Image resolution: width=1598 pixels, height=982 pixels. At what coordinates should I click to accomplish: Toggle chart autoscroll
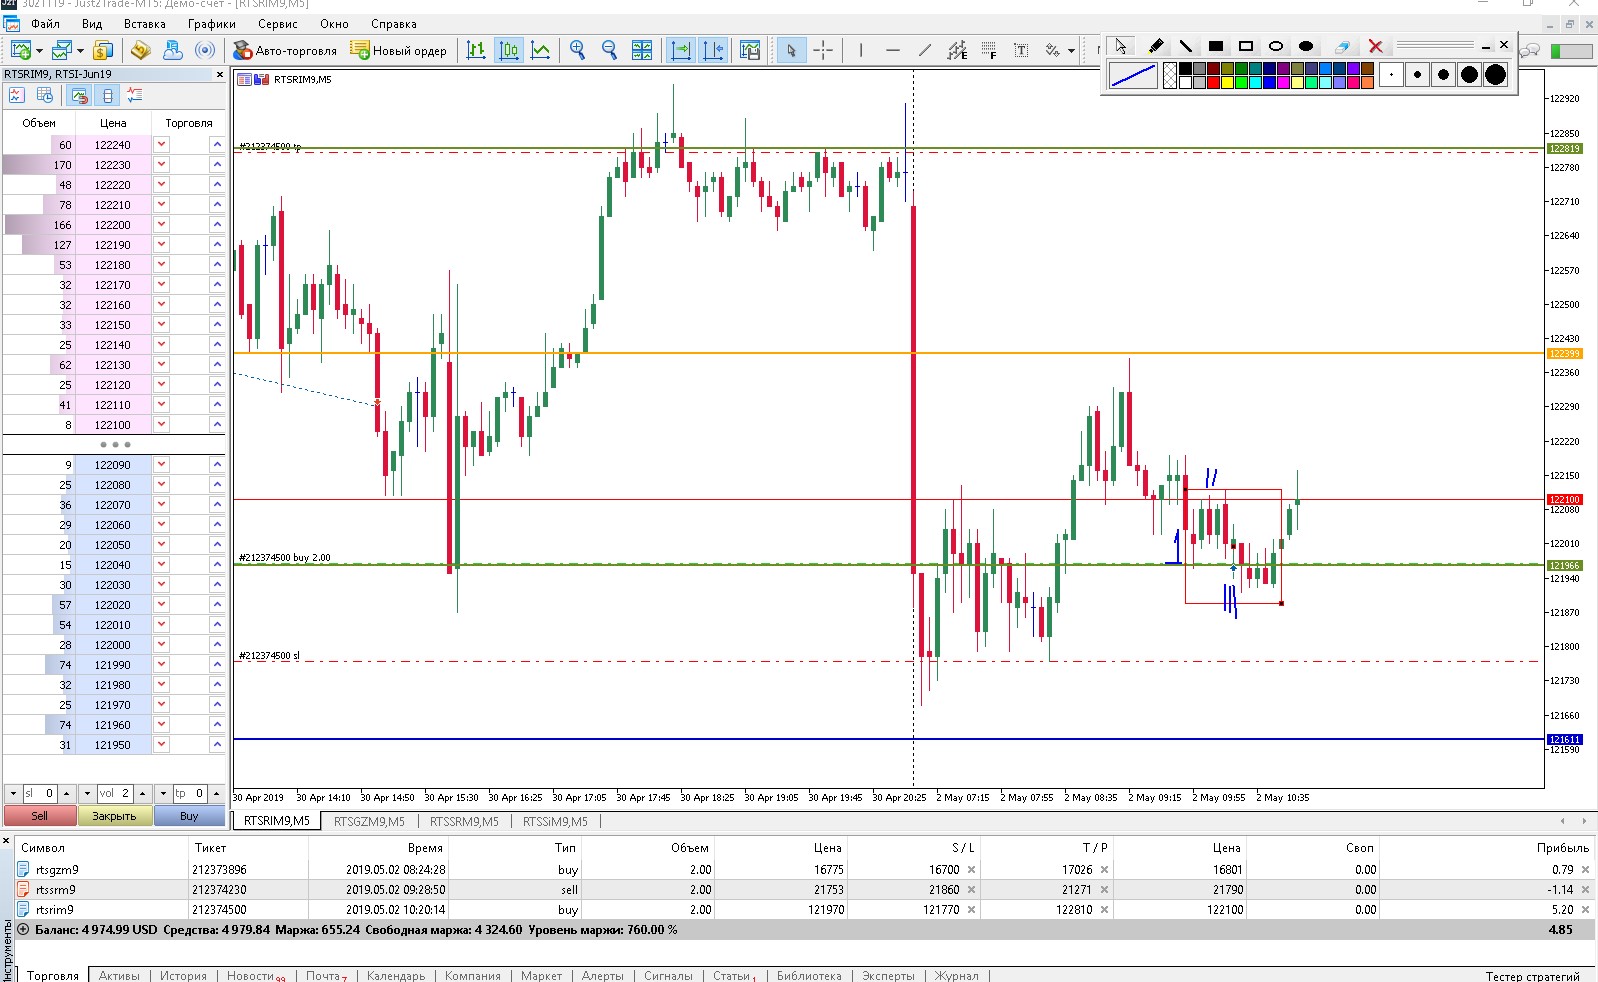click(681, 50)
